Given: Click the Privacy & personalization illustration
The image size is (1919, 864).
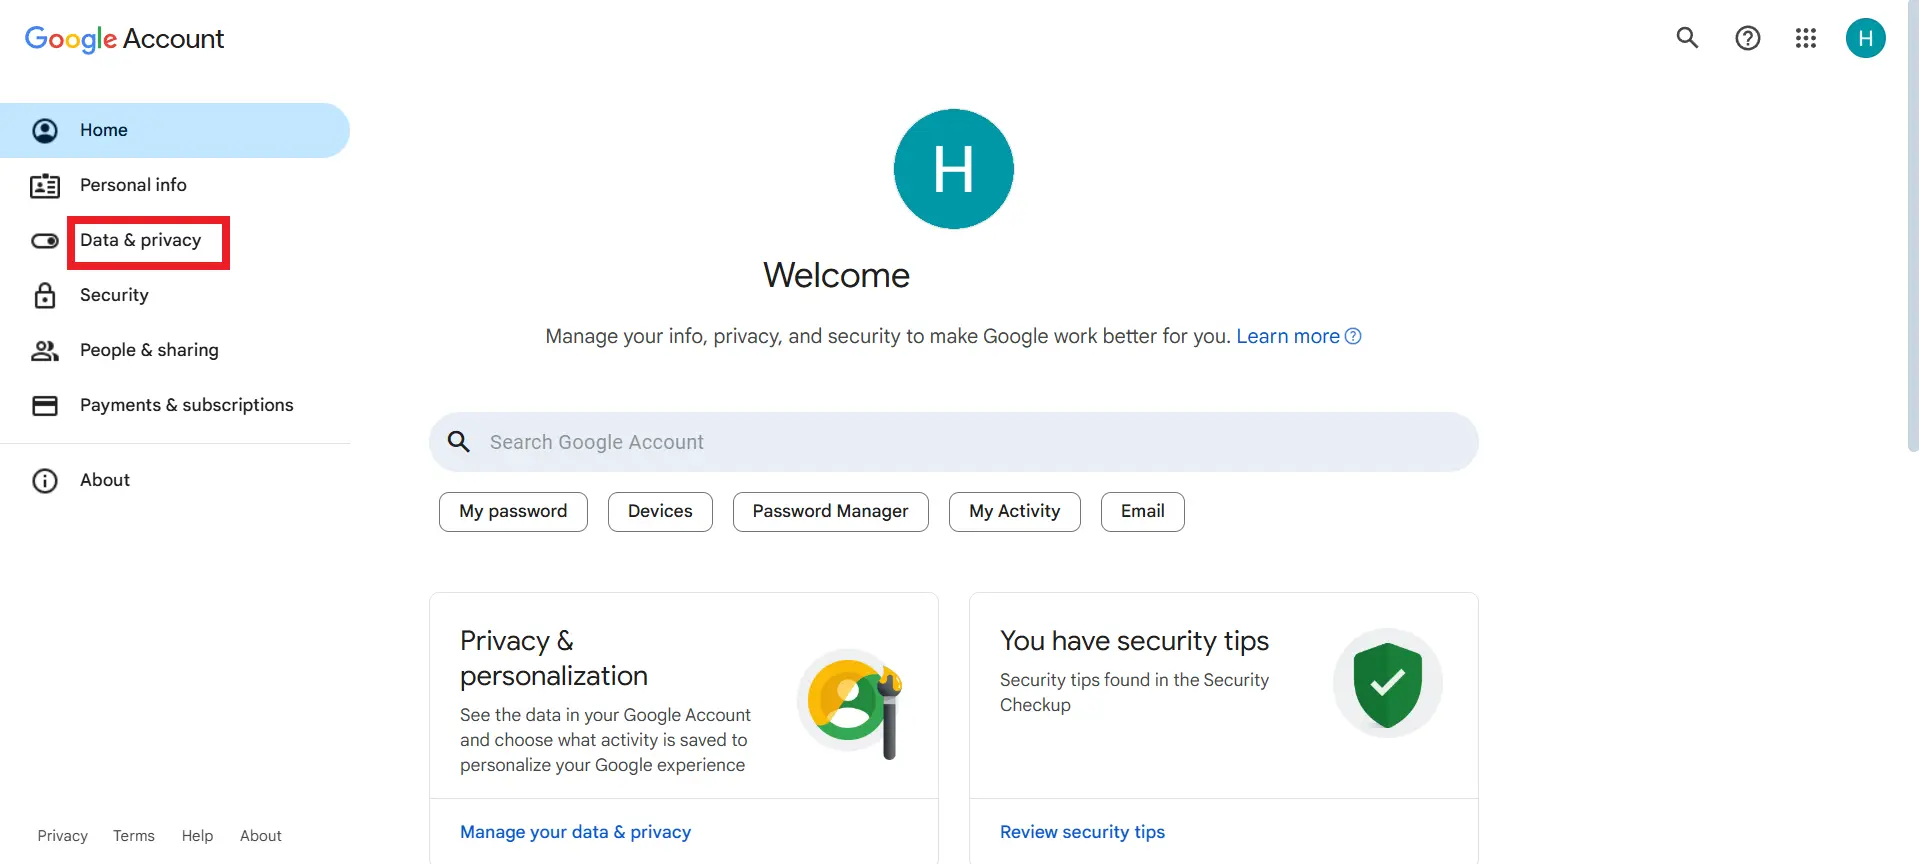Looking at the screenshot, I should tap(851, 703).
